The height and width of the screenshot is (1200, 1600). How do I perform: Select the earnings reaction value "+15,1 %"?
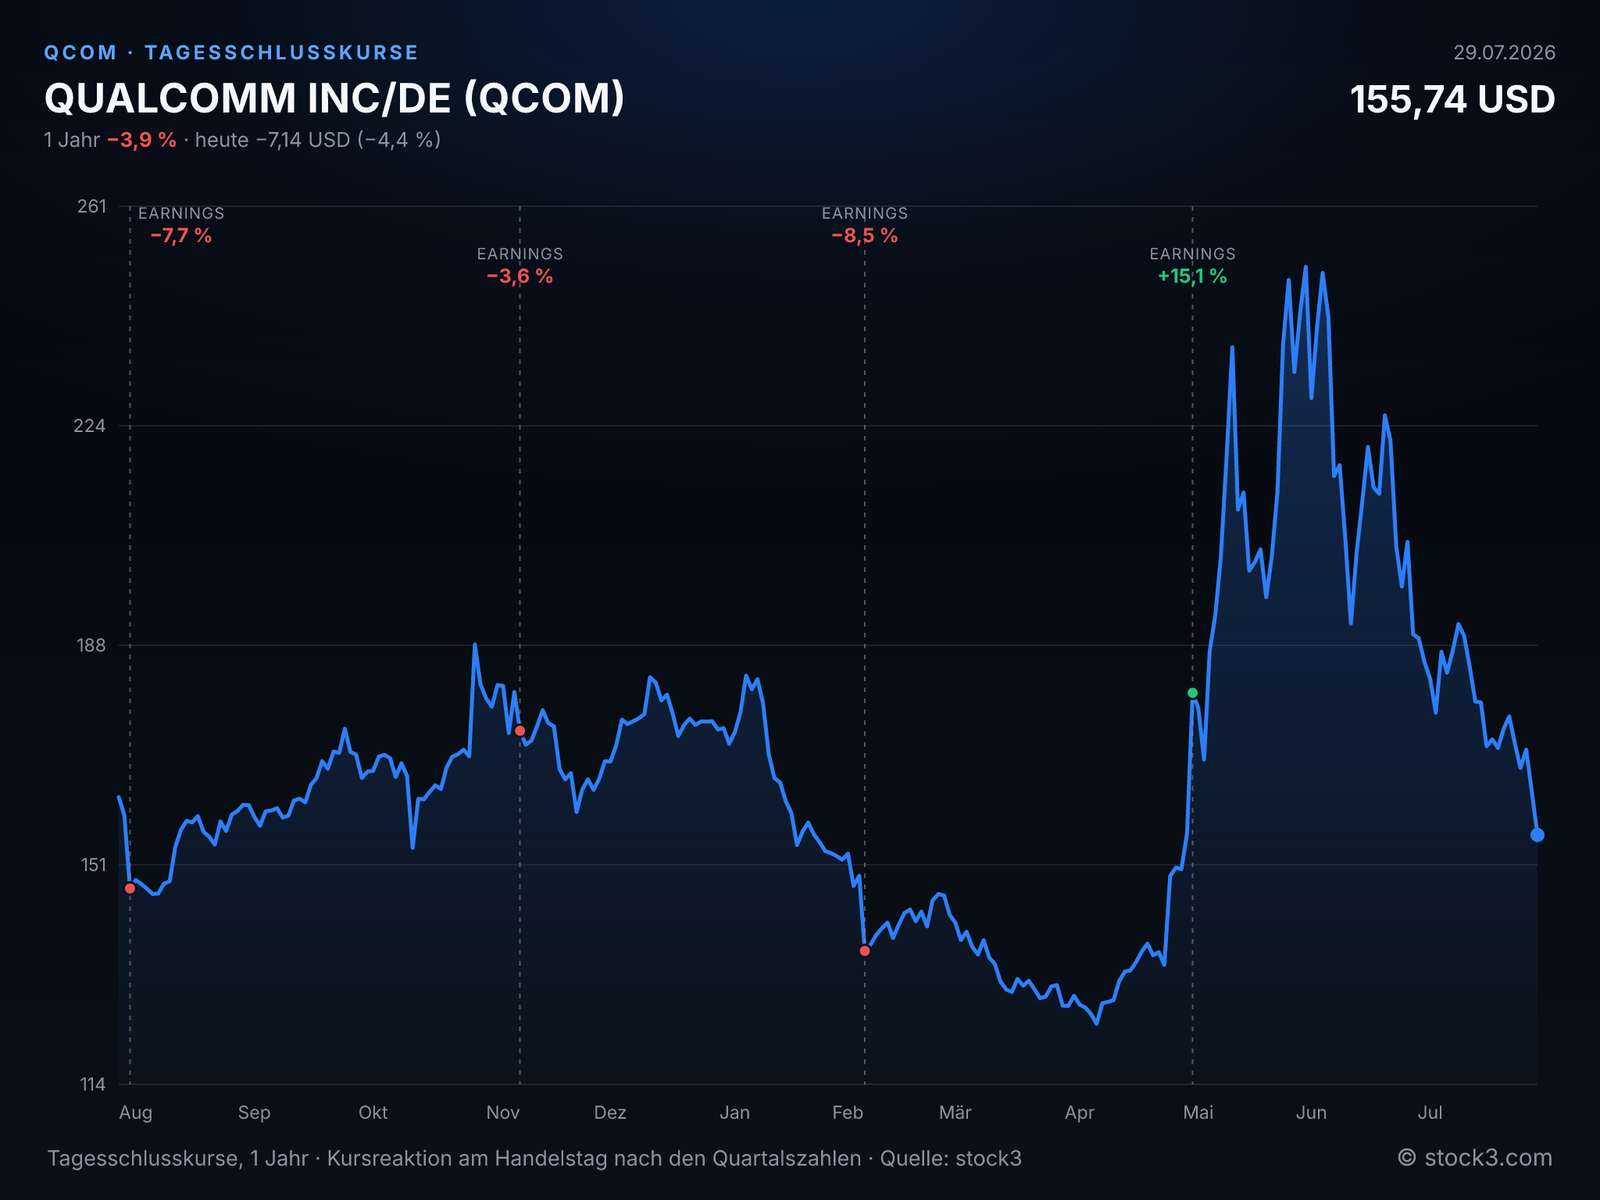(1192, 277)
